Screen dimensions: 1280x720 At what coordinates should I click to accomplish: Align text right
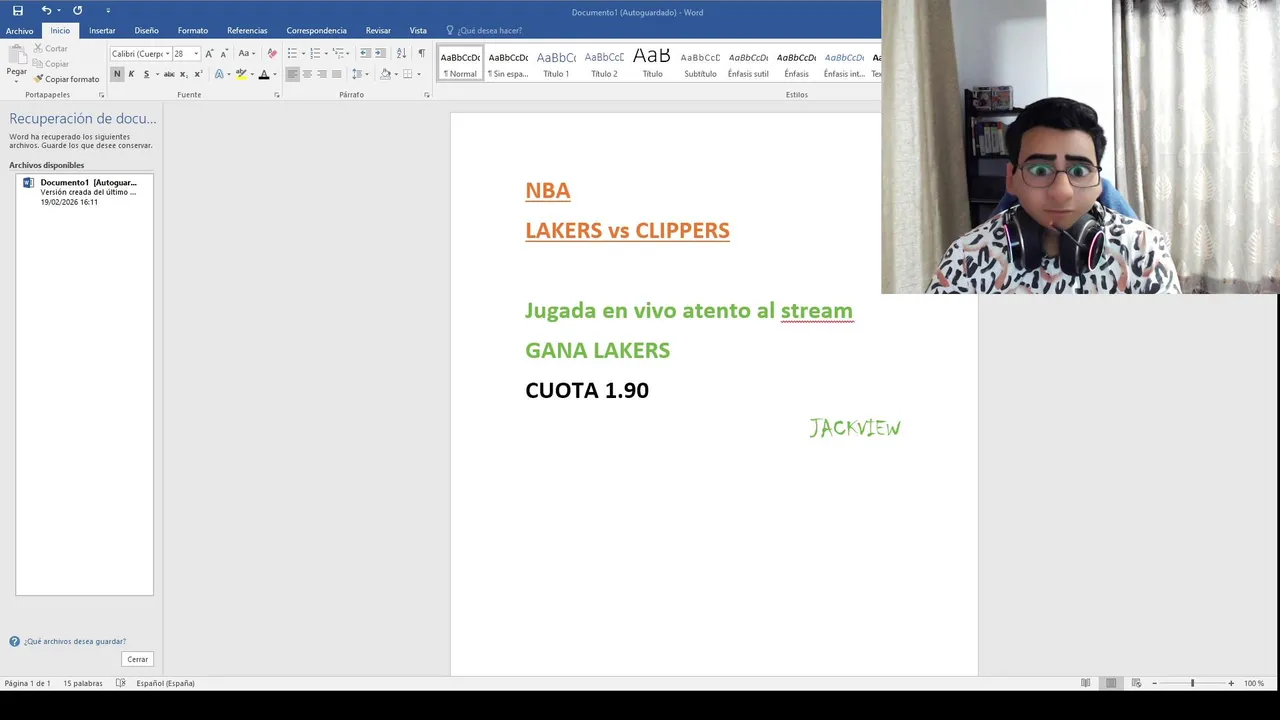coord(322,74)
